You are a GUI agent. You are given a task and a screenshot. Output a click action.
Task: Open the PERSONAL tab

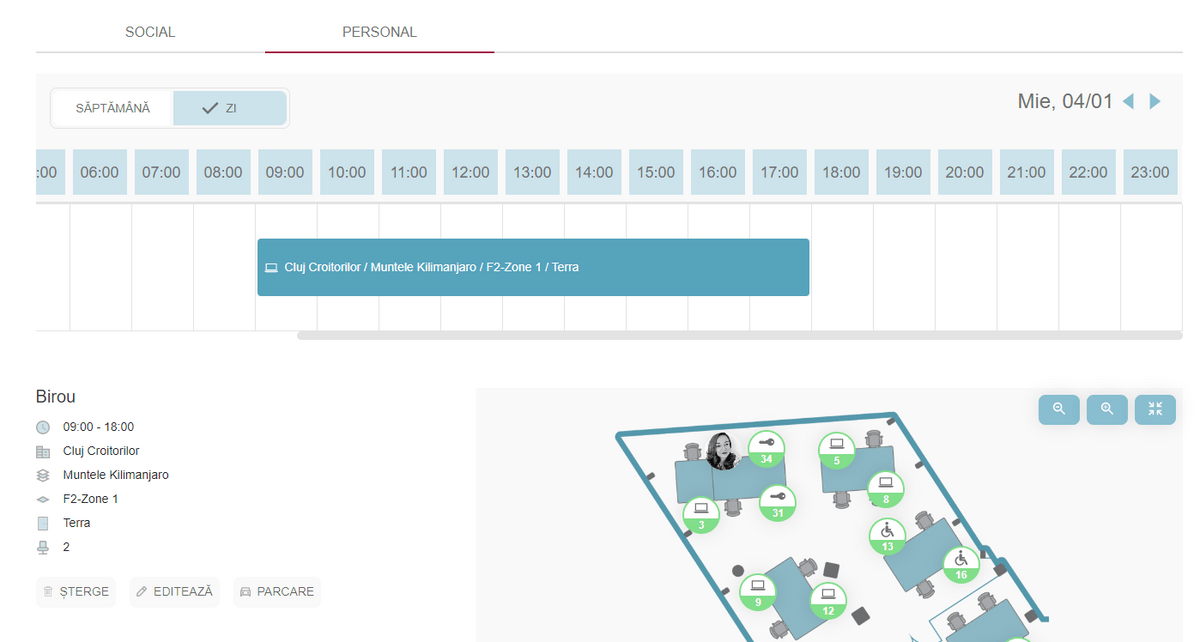[x=379, y=32]
